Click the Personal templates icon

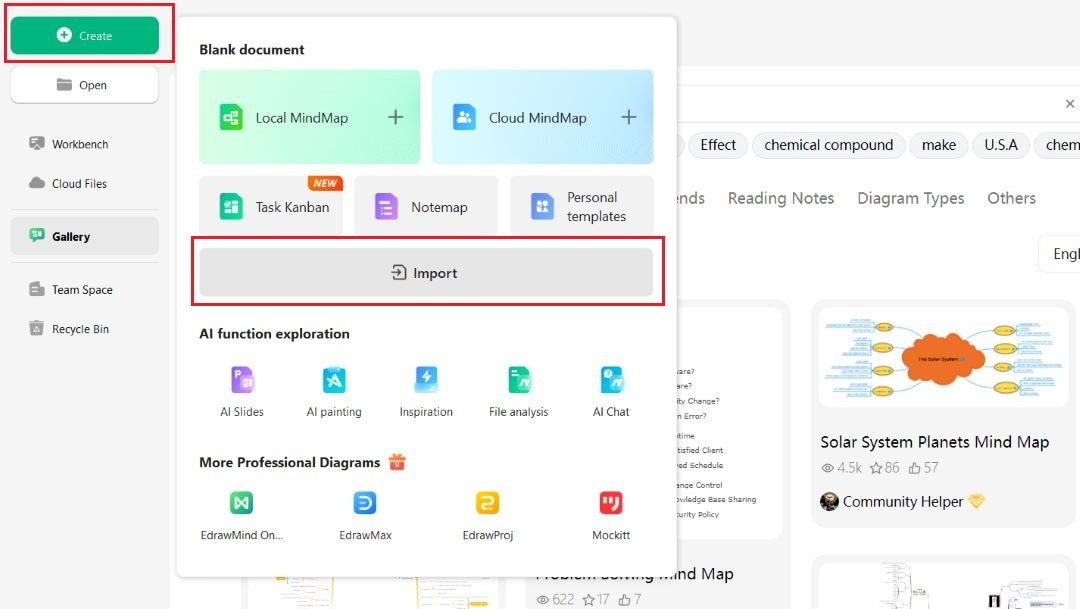coord(542,207)
